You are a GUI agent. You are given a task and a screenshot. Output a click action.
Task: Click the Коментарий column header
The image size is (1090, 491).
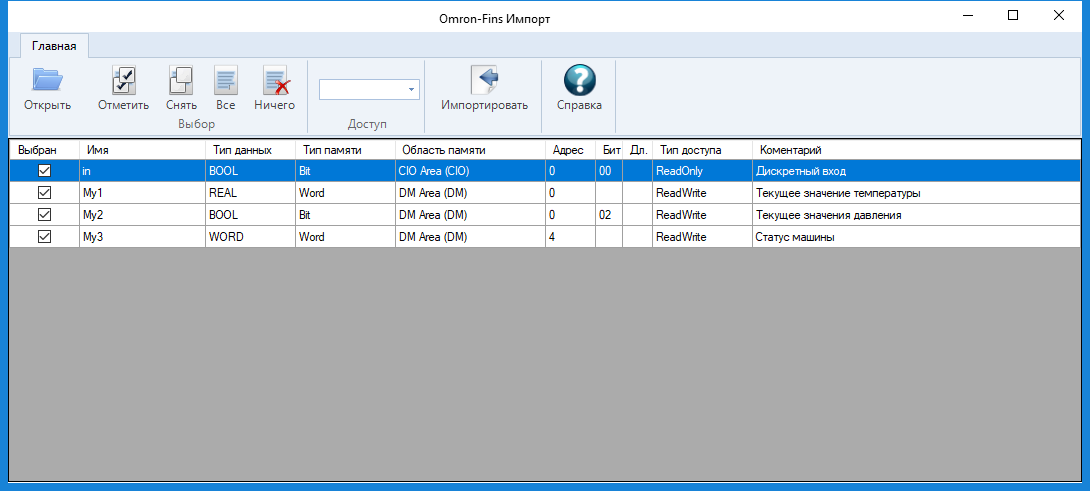pyautogui.click(x=916, y=150)
